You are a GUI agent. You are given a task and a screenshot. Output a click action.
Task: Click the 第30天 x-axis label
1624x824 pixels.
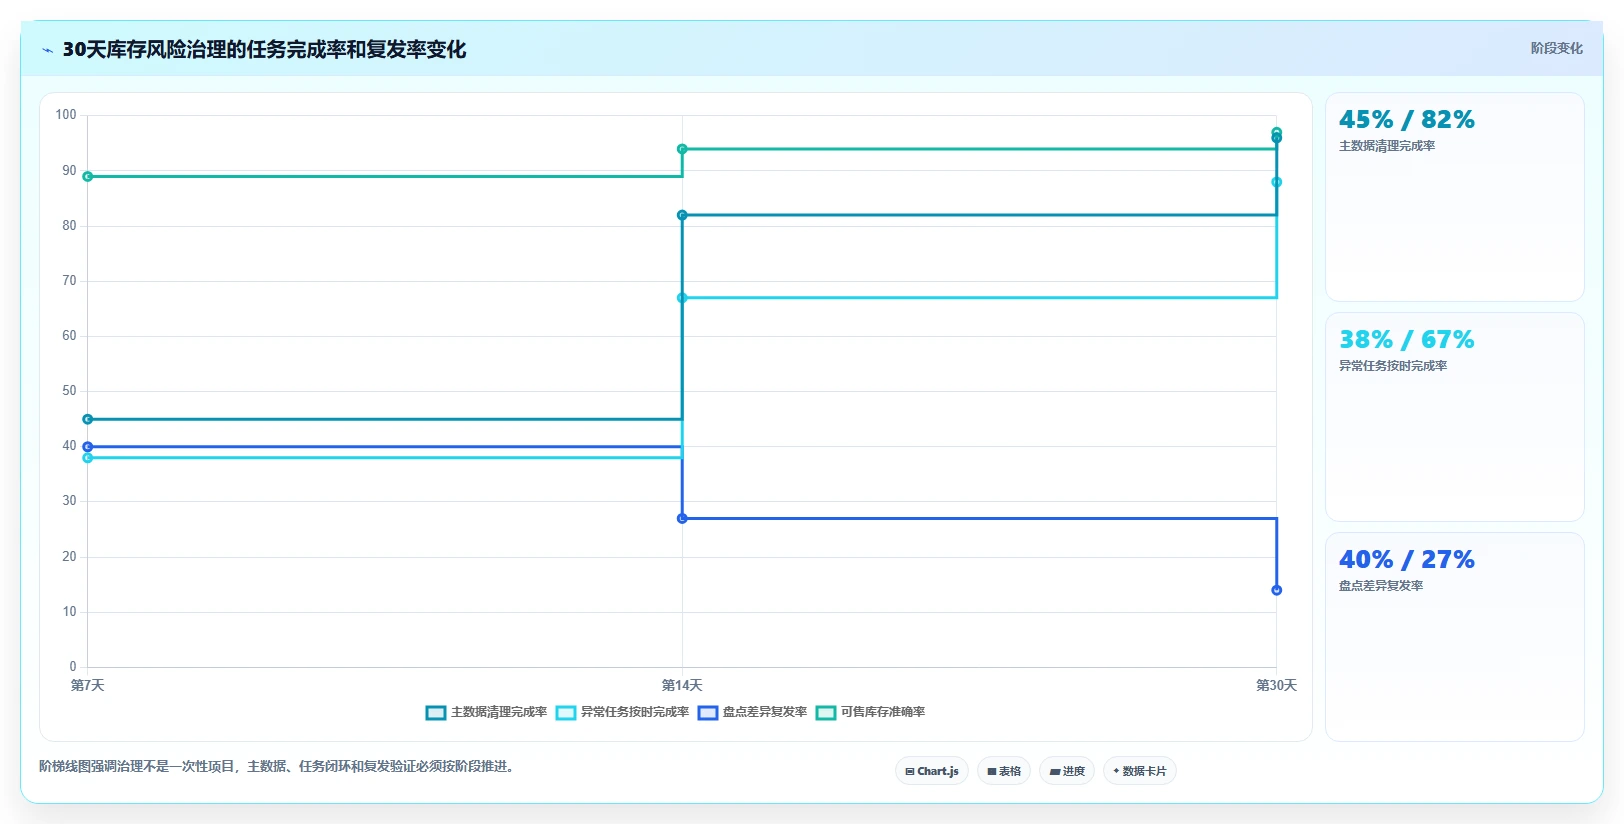pos(1277,685)
